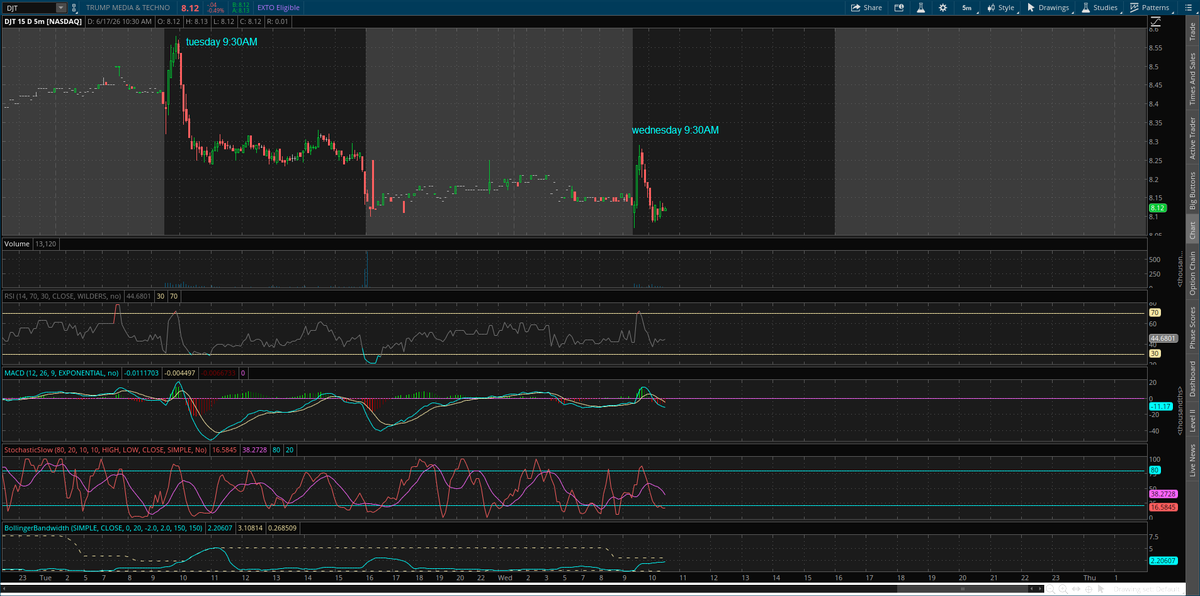Open the Drawings dropdown menu

[x=1048, y=7]
